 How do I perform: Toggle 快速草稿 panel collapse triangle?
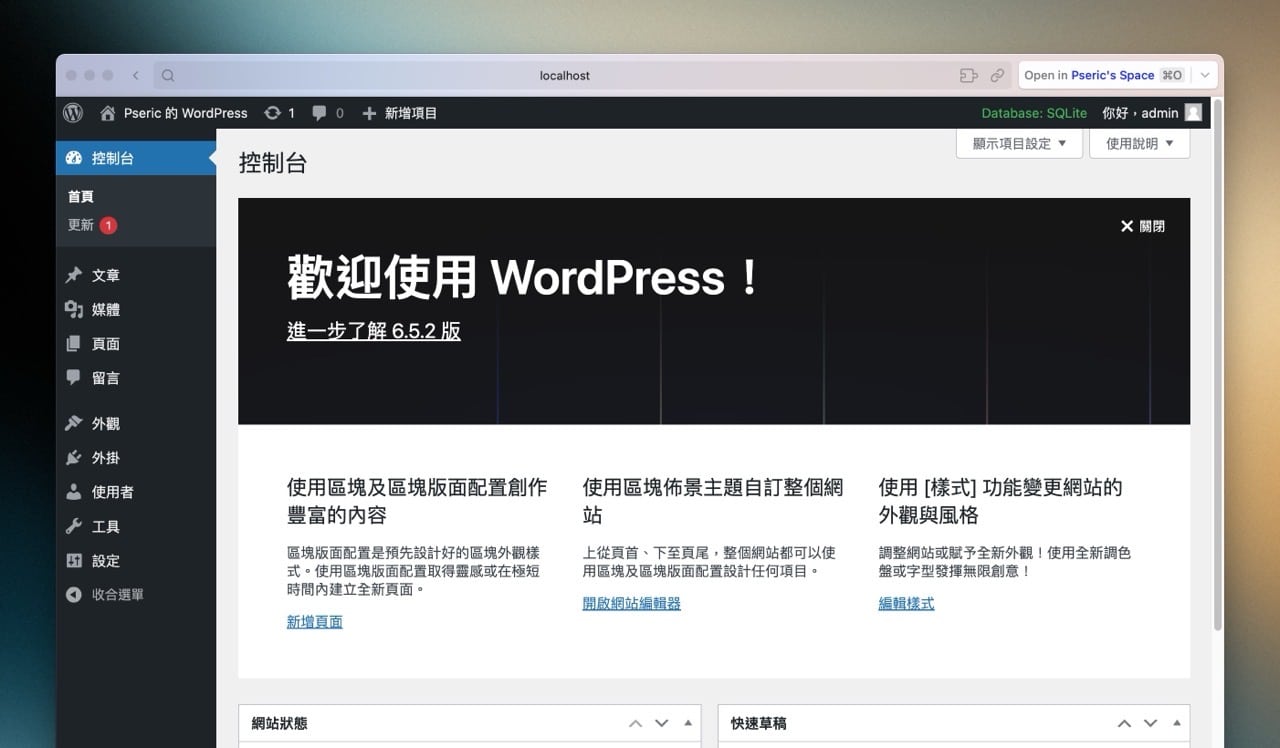coord(1177,723)
